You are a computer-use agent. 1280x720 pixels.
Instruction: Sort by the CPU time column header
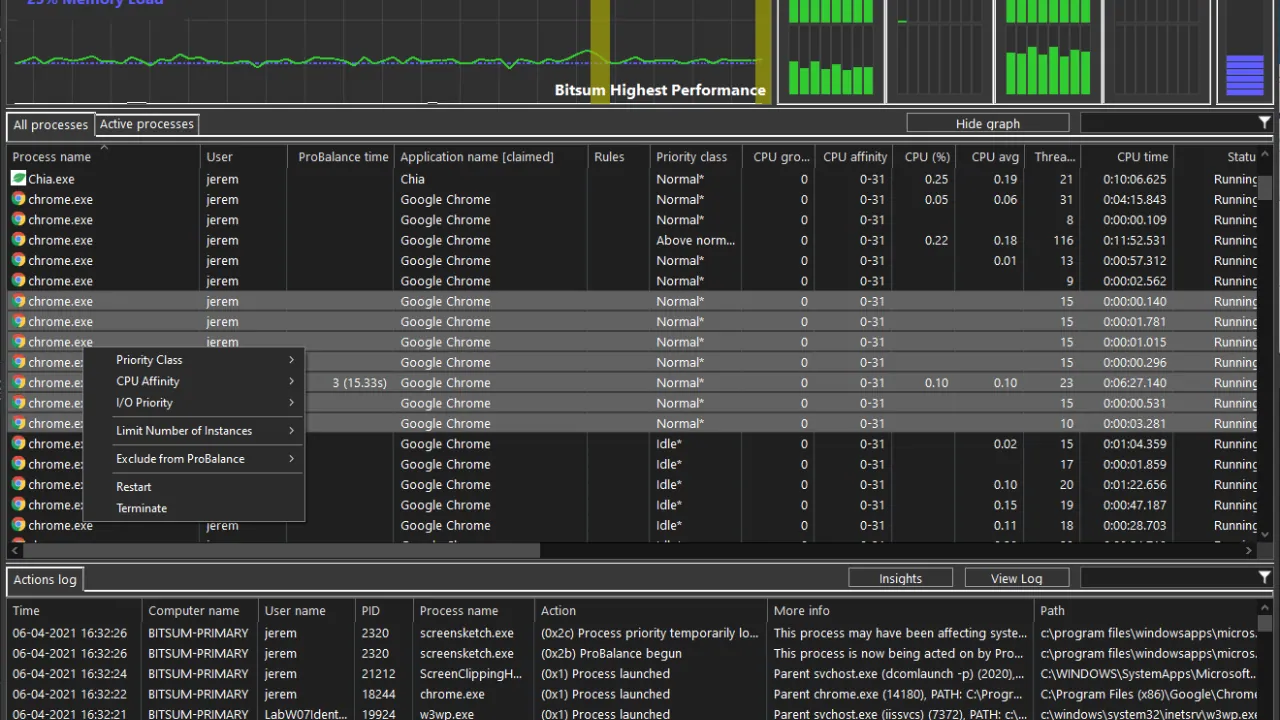1129,157
